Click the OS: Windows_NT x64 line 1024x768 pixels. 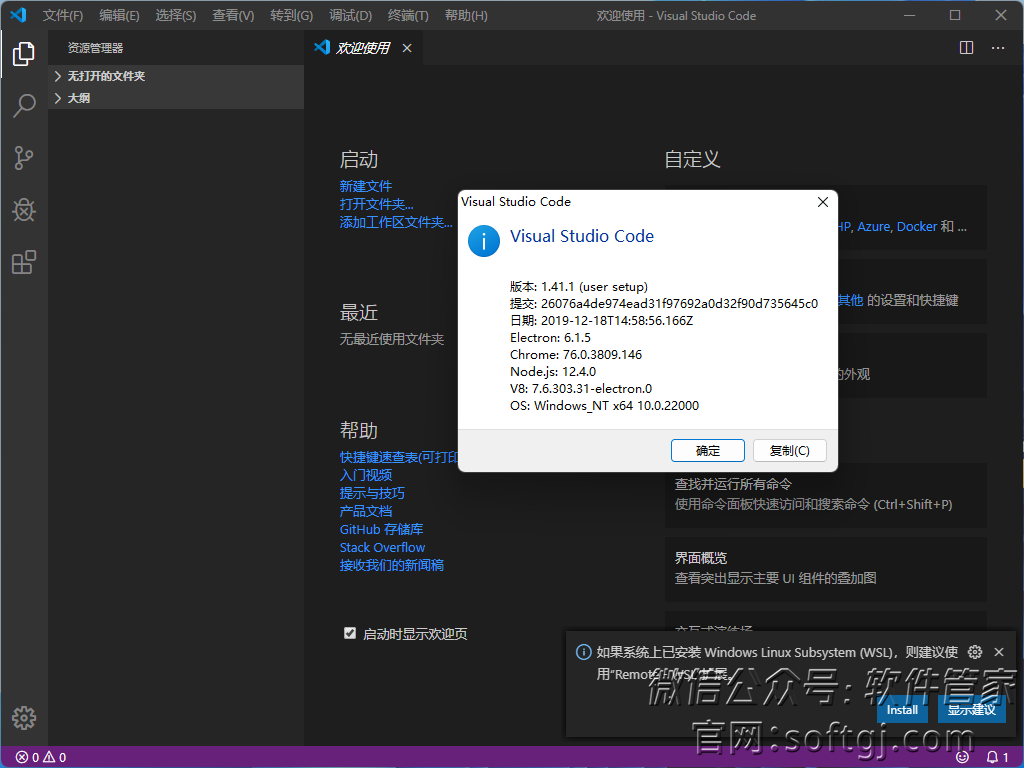604,406
